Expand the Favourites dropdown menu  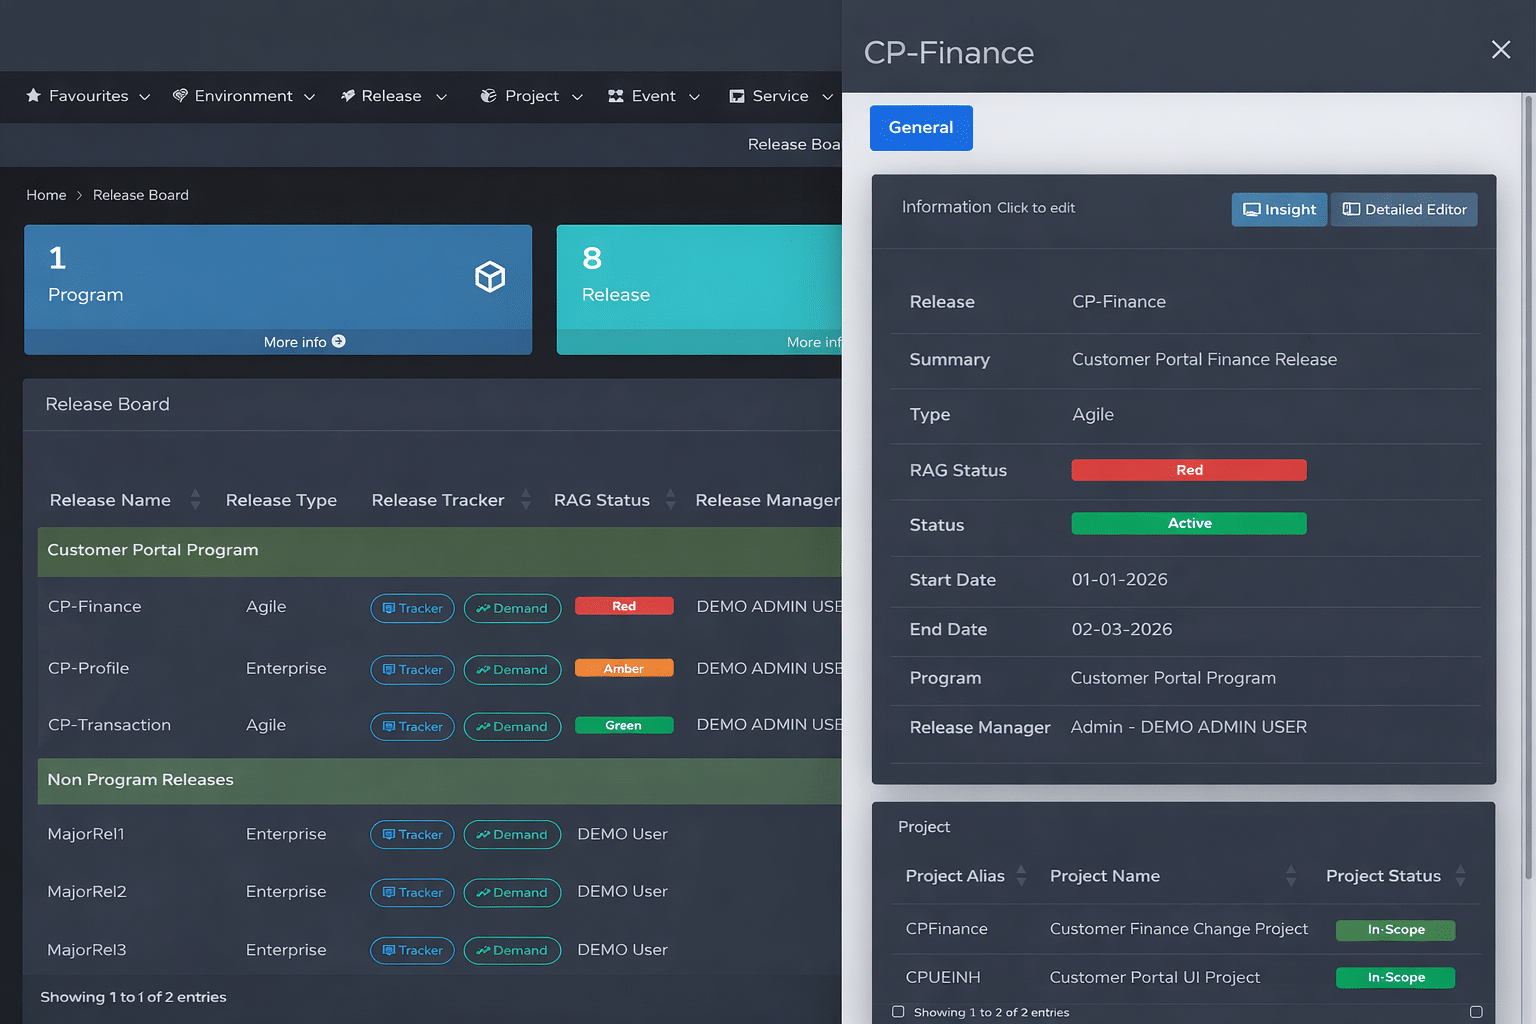88,96
